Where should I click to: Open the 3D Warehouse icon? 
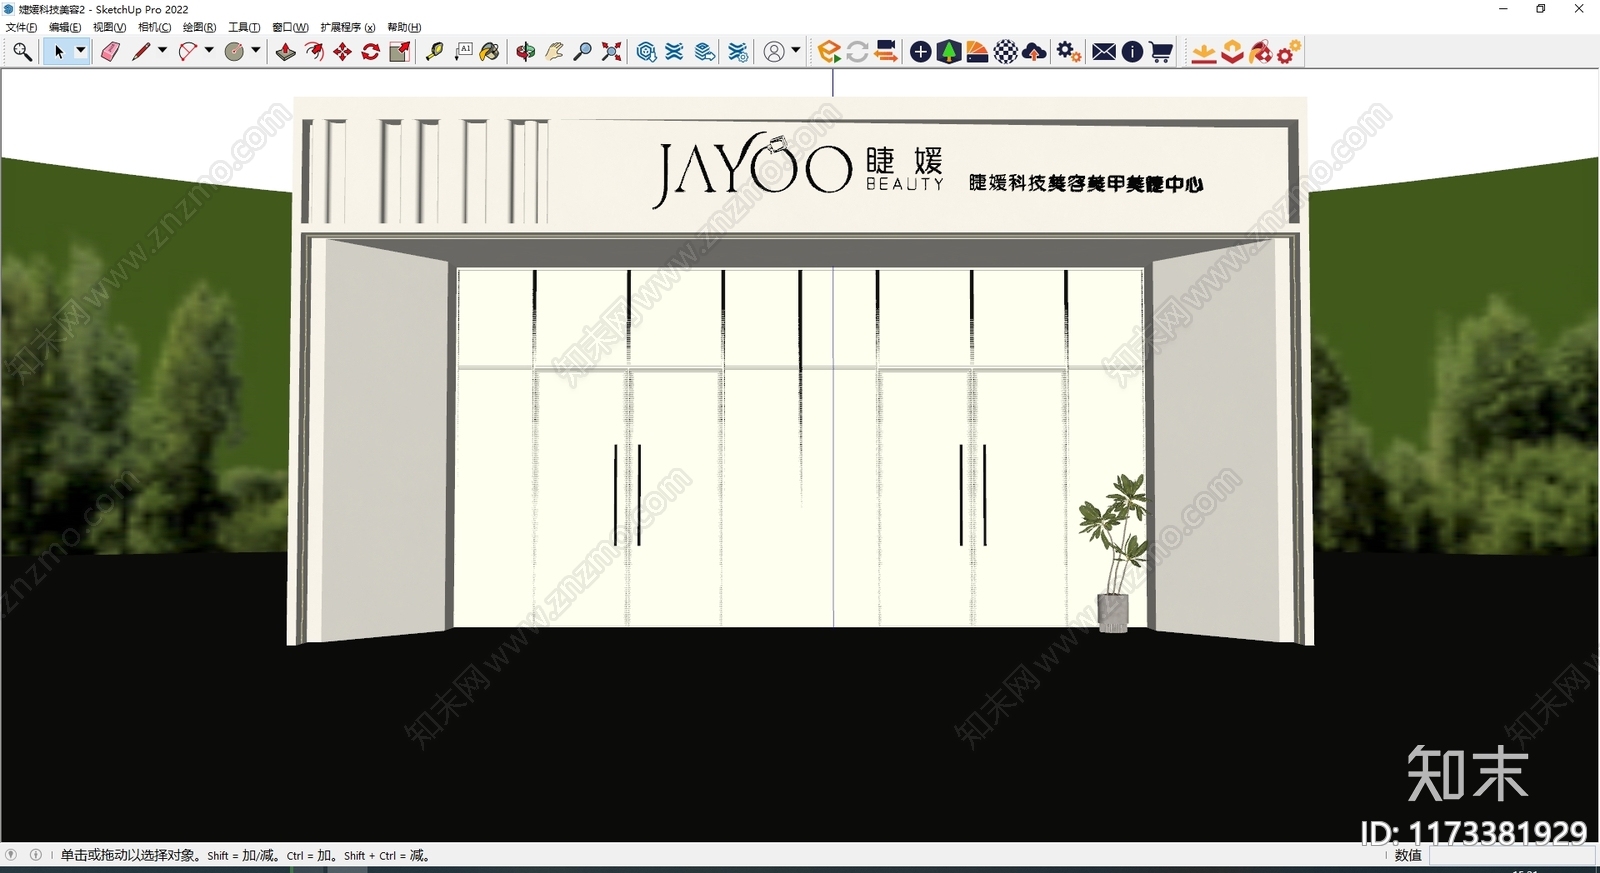[646, 52]
